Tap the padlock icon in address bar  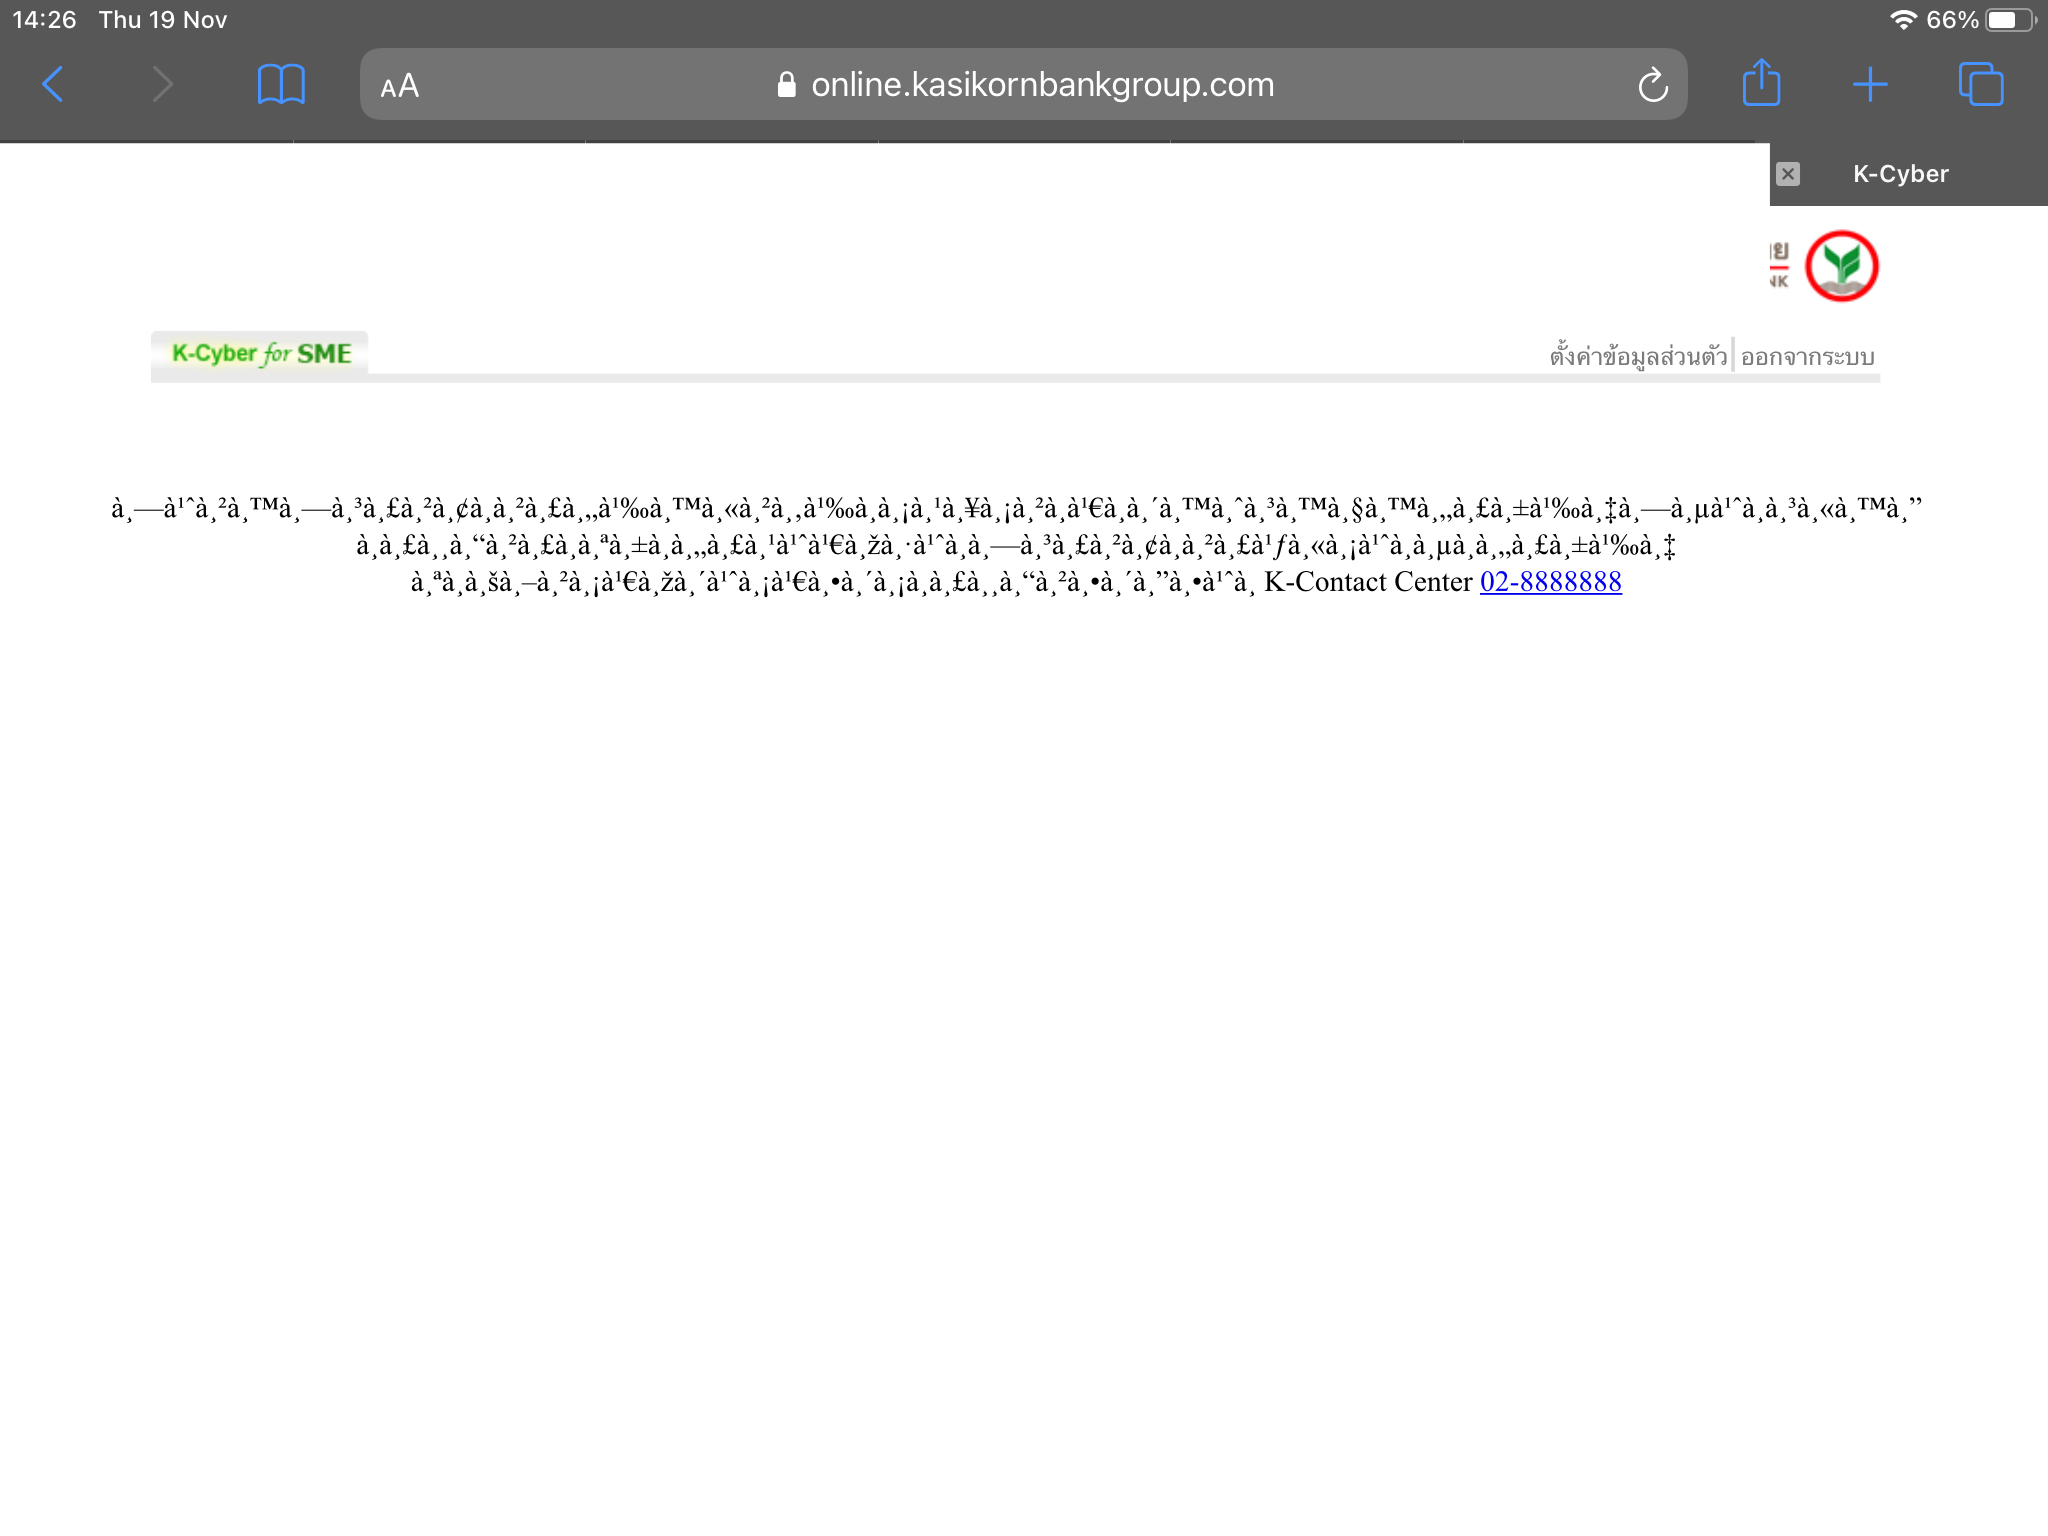786,85
